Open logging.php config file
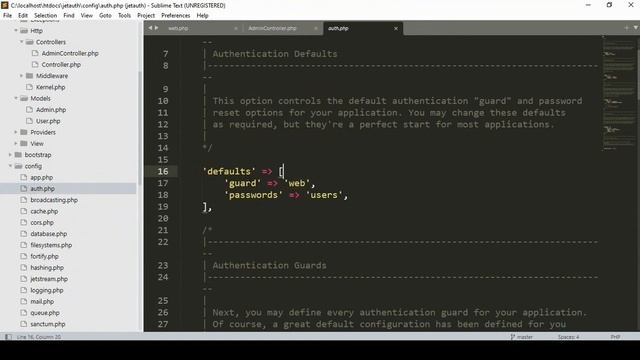This screenshot has height=360, width=640. point(47,290)
